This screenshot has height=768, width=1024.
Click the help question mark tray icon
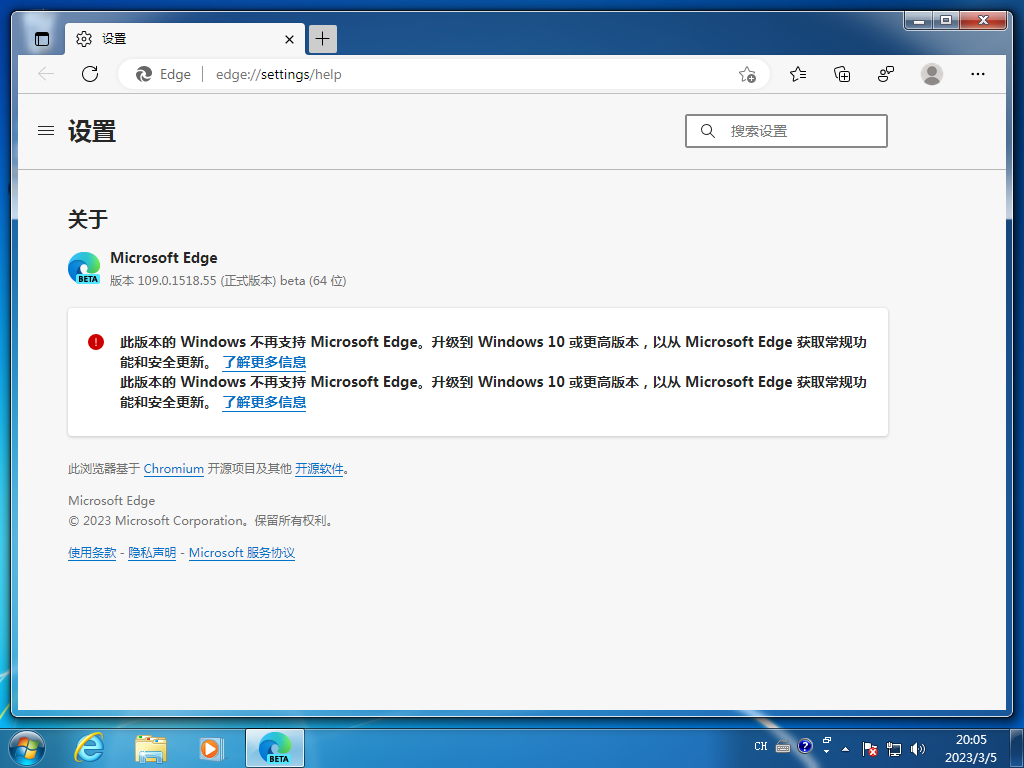coord(805,746)
